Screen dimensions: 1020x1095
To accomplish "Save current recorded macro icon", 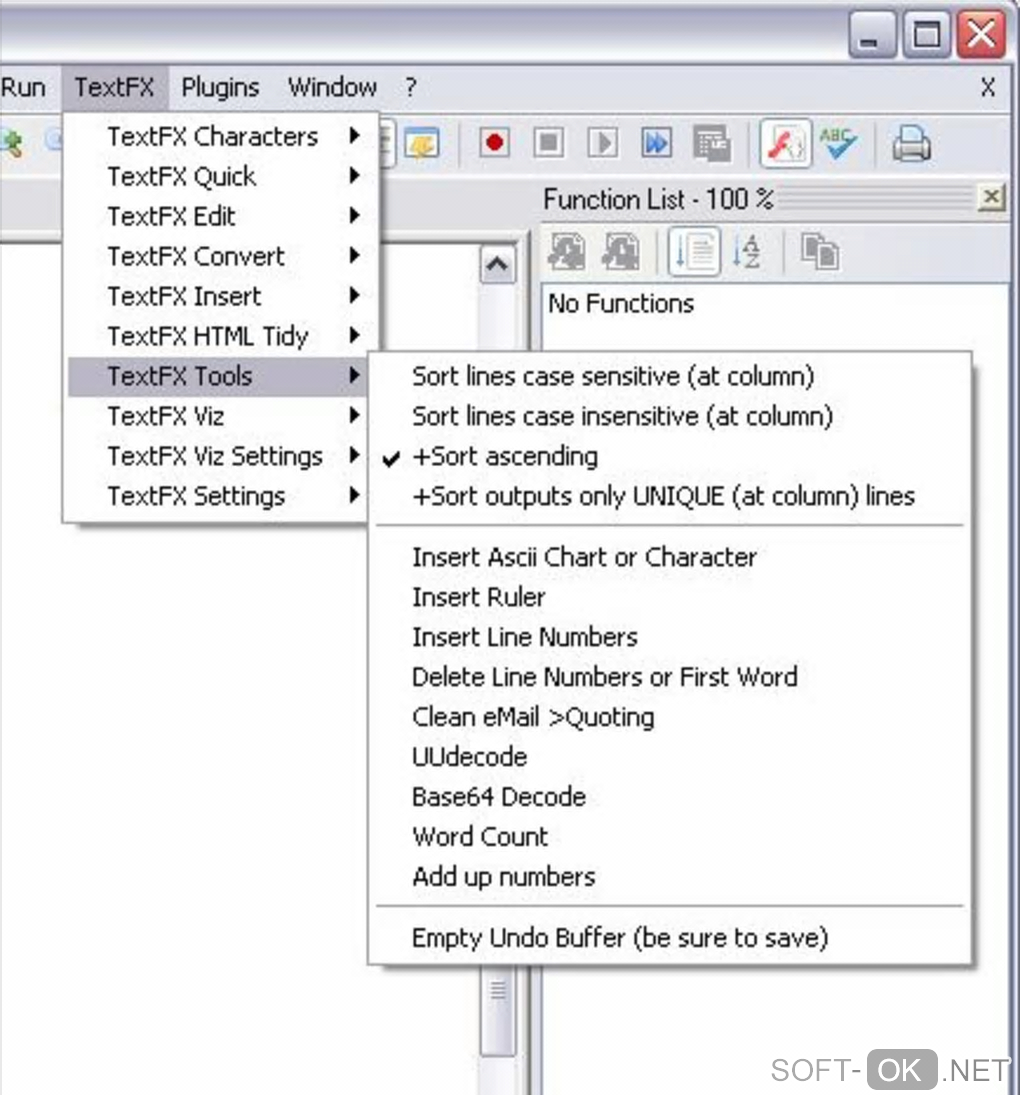I will (x=711, y=143).
